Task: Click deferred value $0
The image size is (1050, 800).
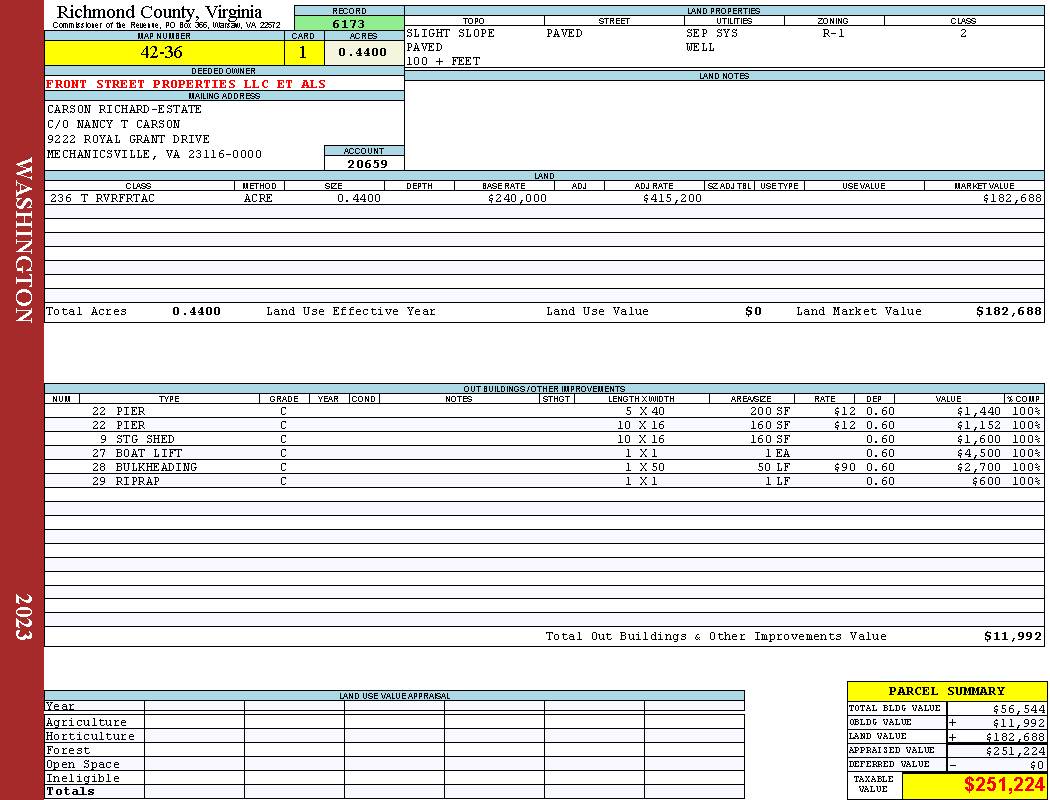Action: (1037, 765)
